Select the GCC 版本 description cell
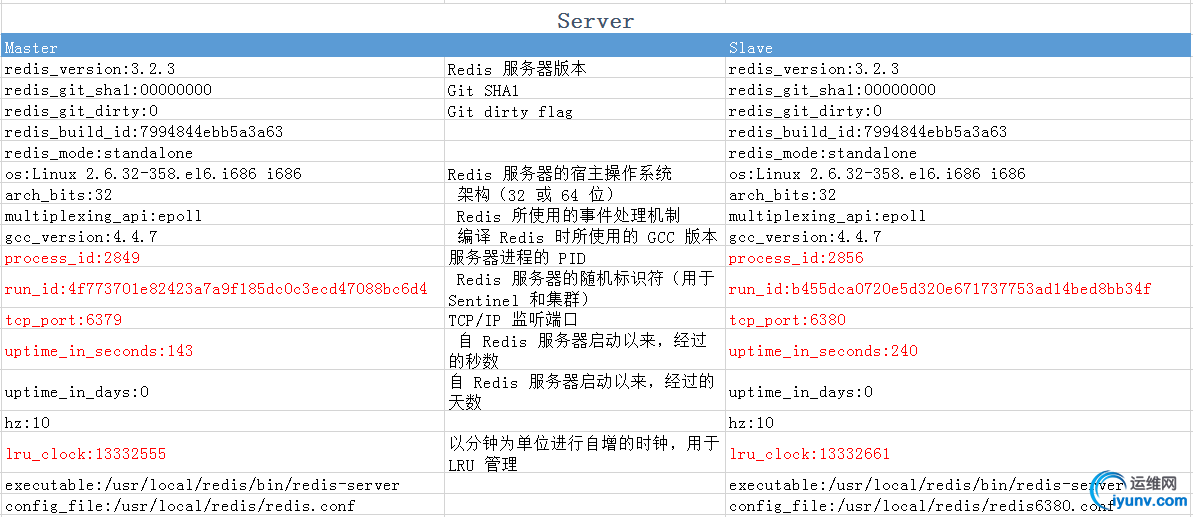Screen dimensions: 1193x517 (584, 236)
